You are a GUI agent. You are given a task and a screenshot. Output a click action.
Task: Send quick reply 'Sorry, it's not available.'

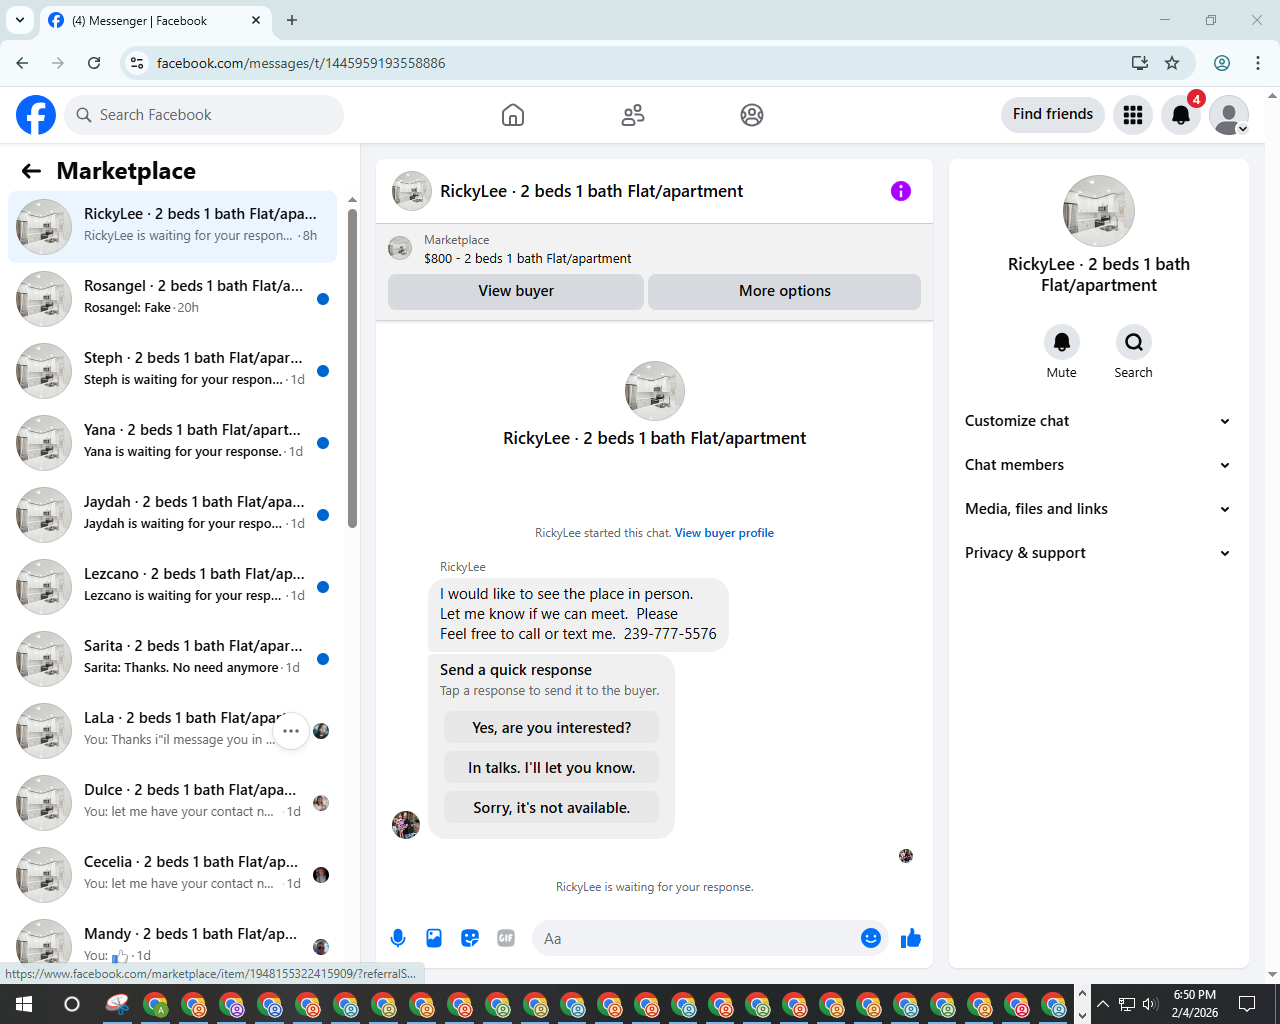pos(552,808)
